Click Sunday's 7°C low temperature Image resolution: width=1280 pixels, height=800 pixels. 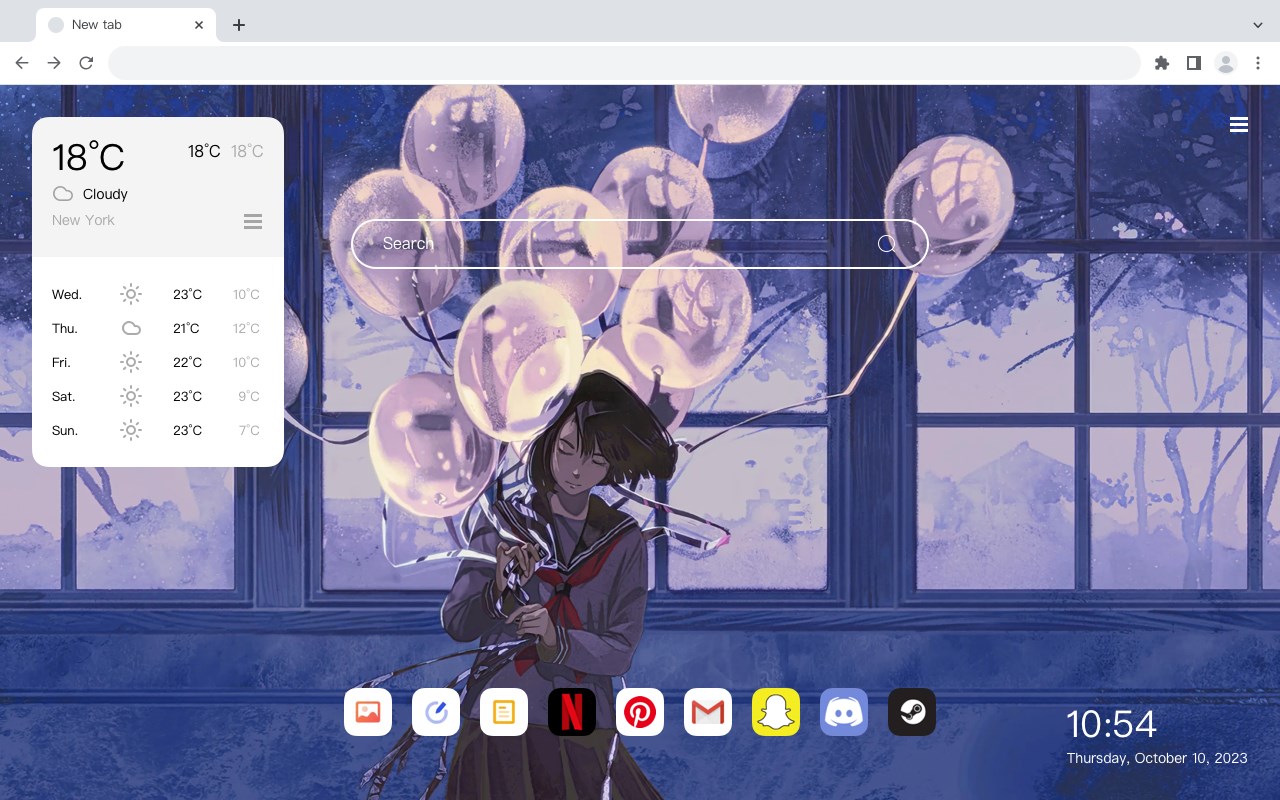pyautogui.click(x=249, y=430)
